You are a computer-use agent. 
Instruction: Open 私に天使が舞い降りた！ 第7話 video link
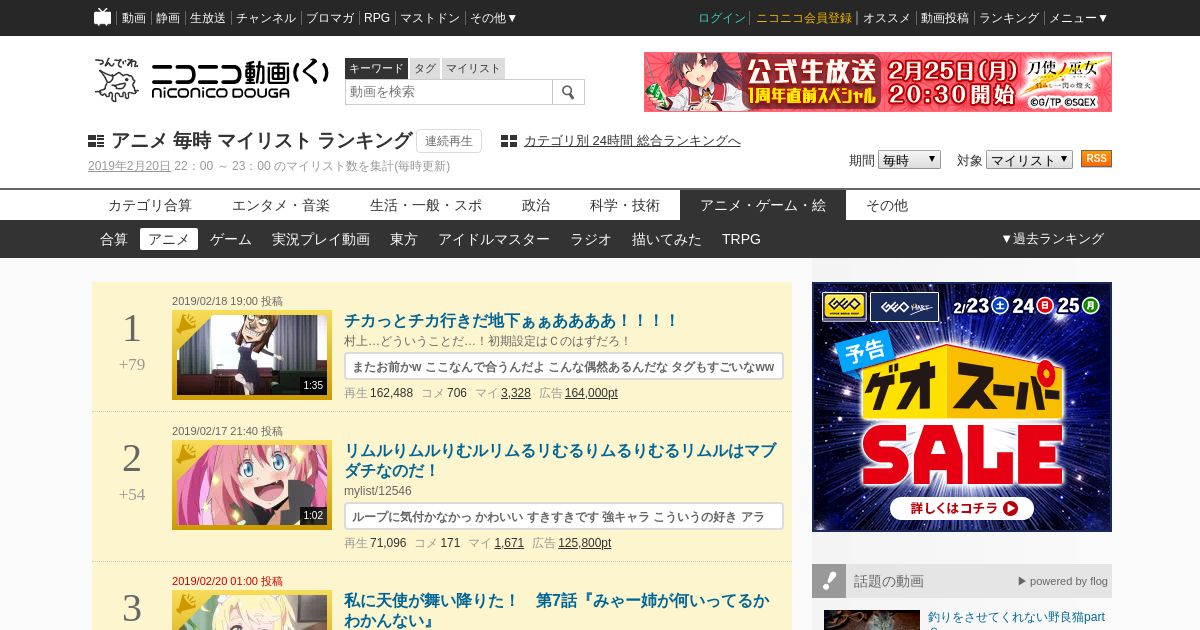(557, 610)
